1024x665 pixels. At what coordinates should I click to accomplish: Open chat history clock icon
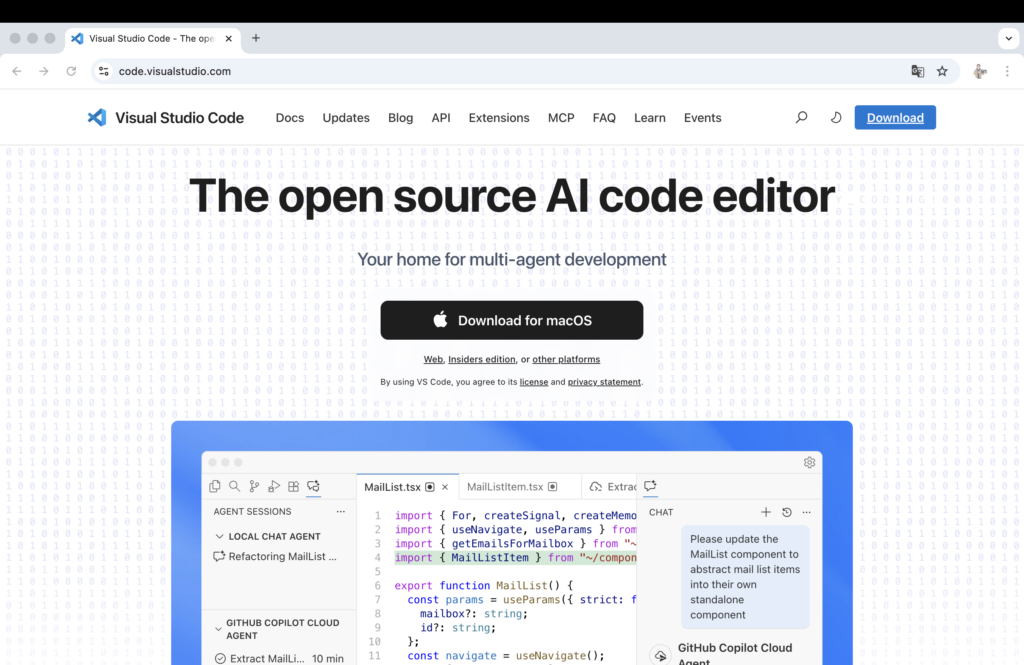[787, 512]
